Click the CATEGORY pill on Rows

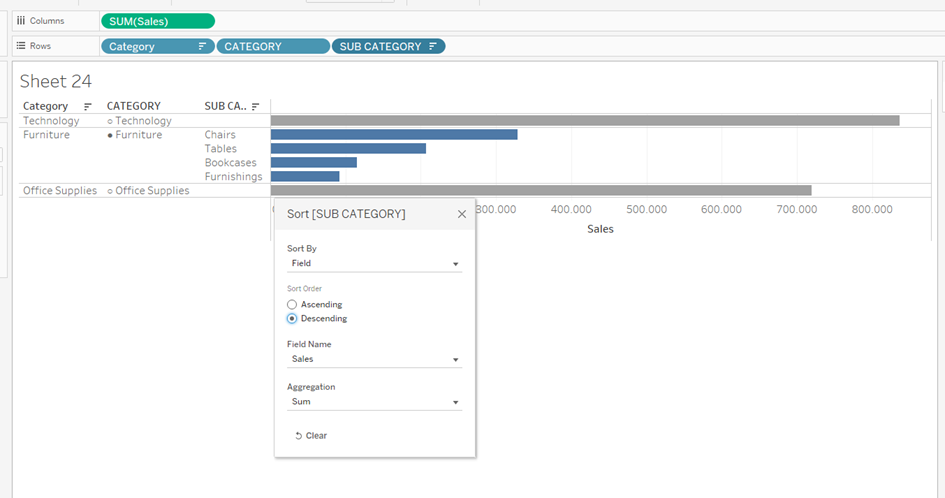[x=272, y=46]
